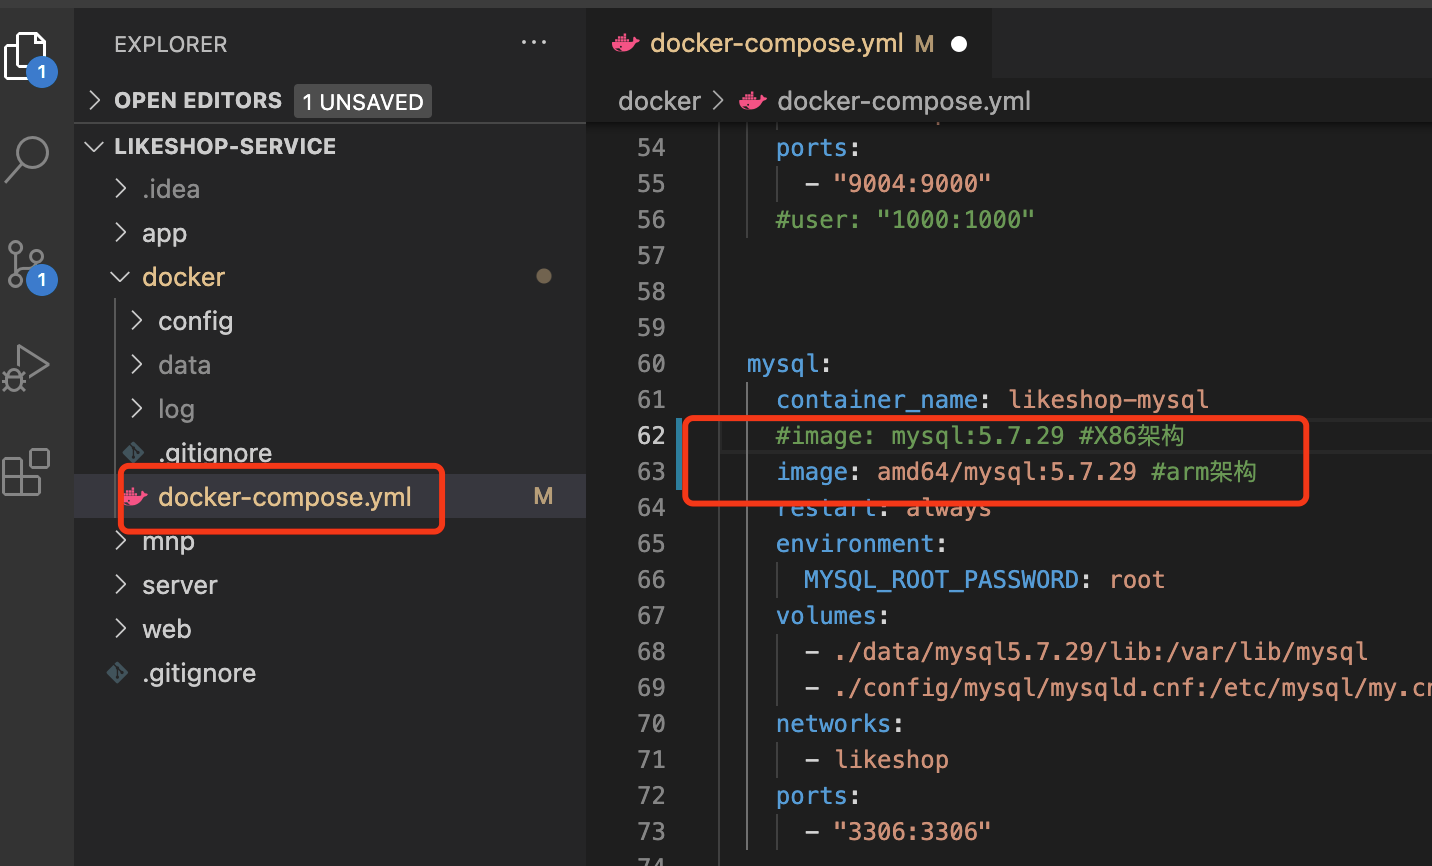The height and width of the screenshot is (866, 1432).
Task: Open Explorer more actions ellipsis menu
Action: [x=534, y=43]
